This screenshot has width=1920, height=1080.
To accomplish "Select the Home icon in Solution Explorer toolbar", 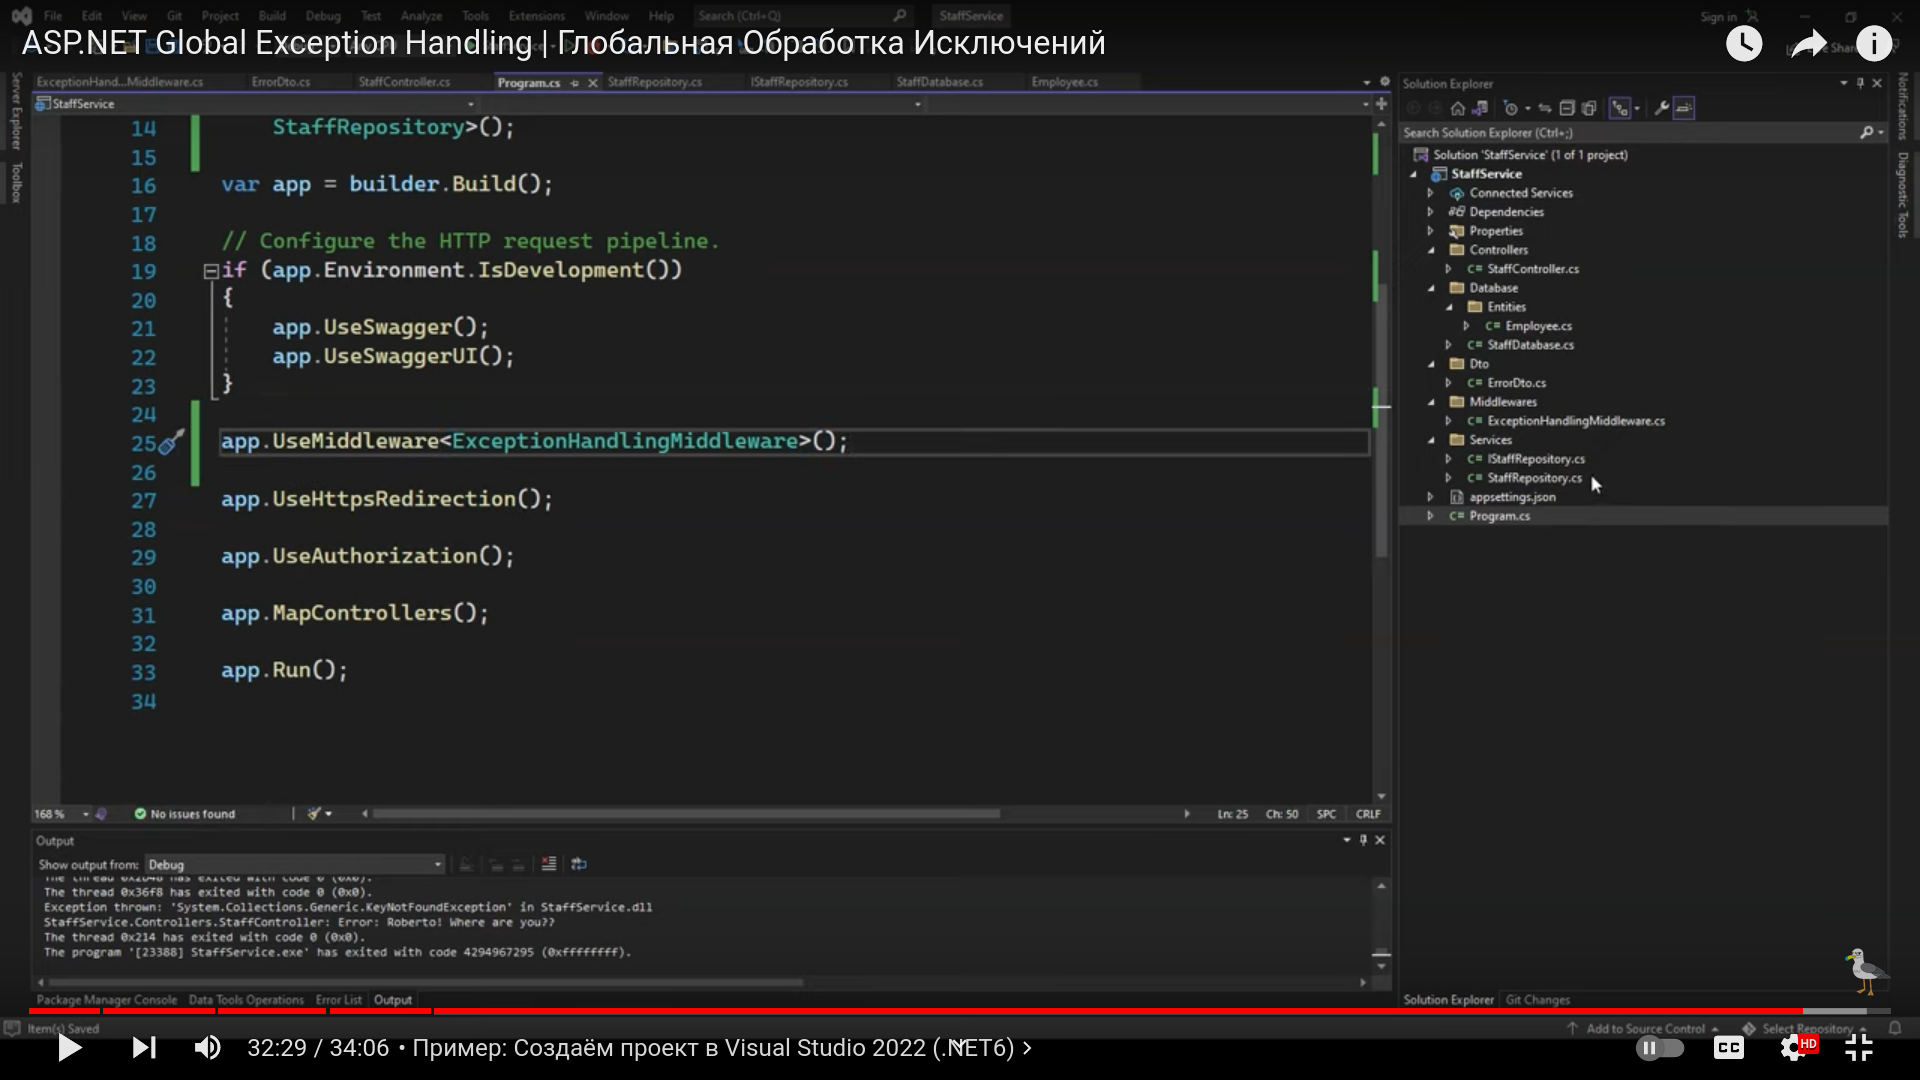I will (x=1458, y=107).
